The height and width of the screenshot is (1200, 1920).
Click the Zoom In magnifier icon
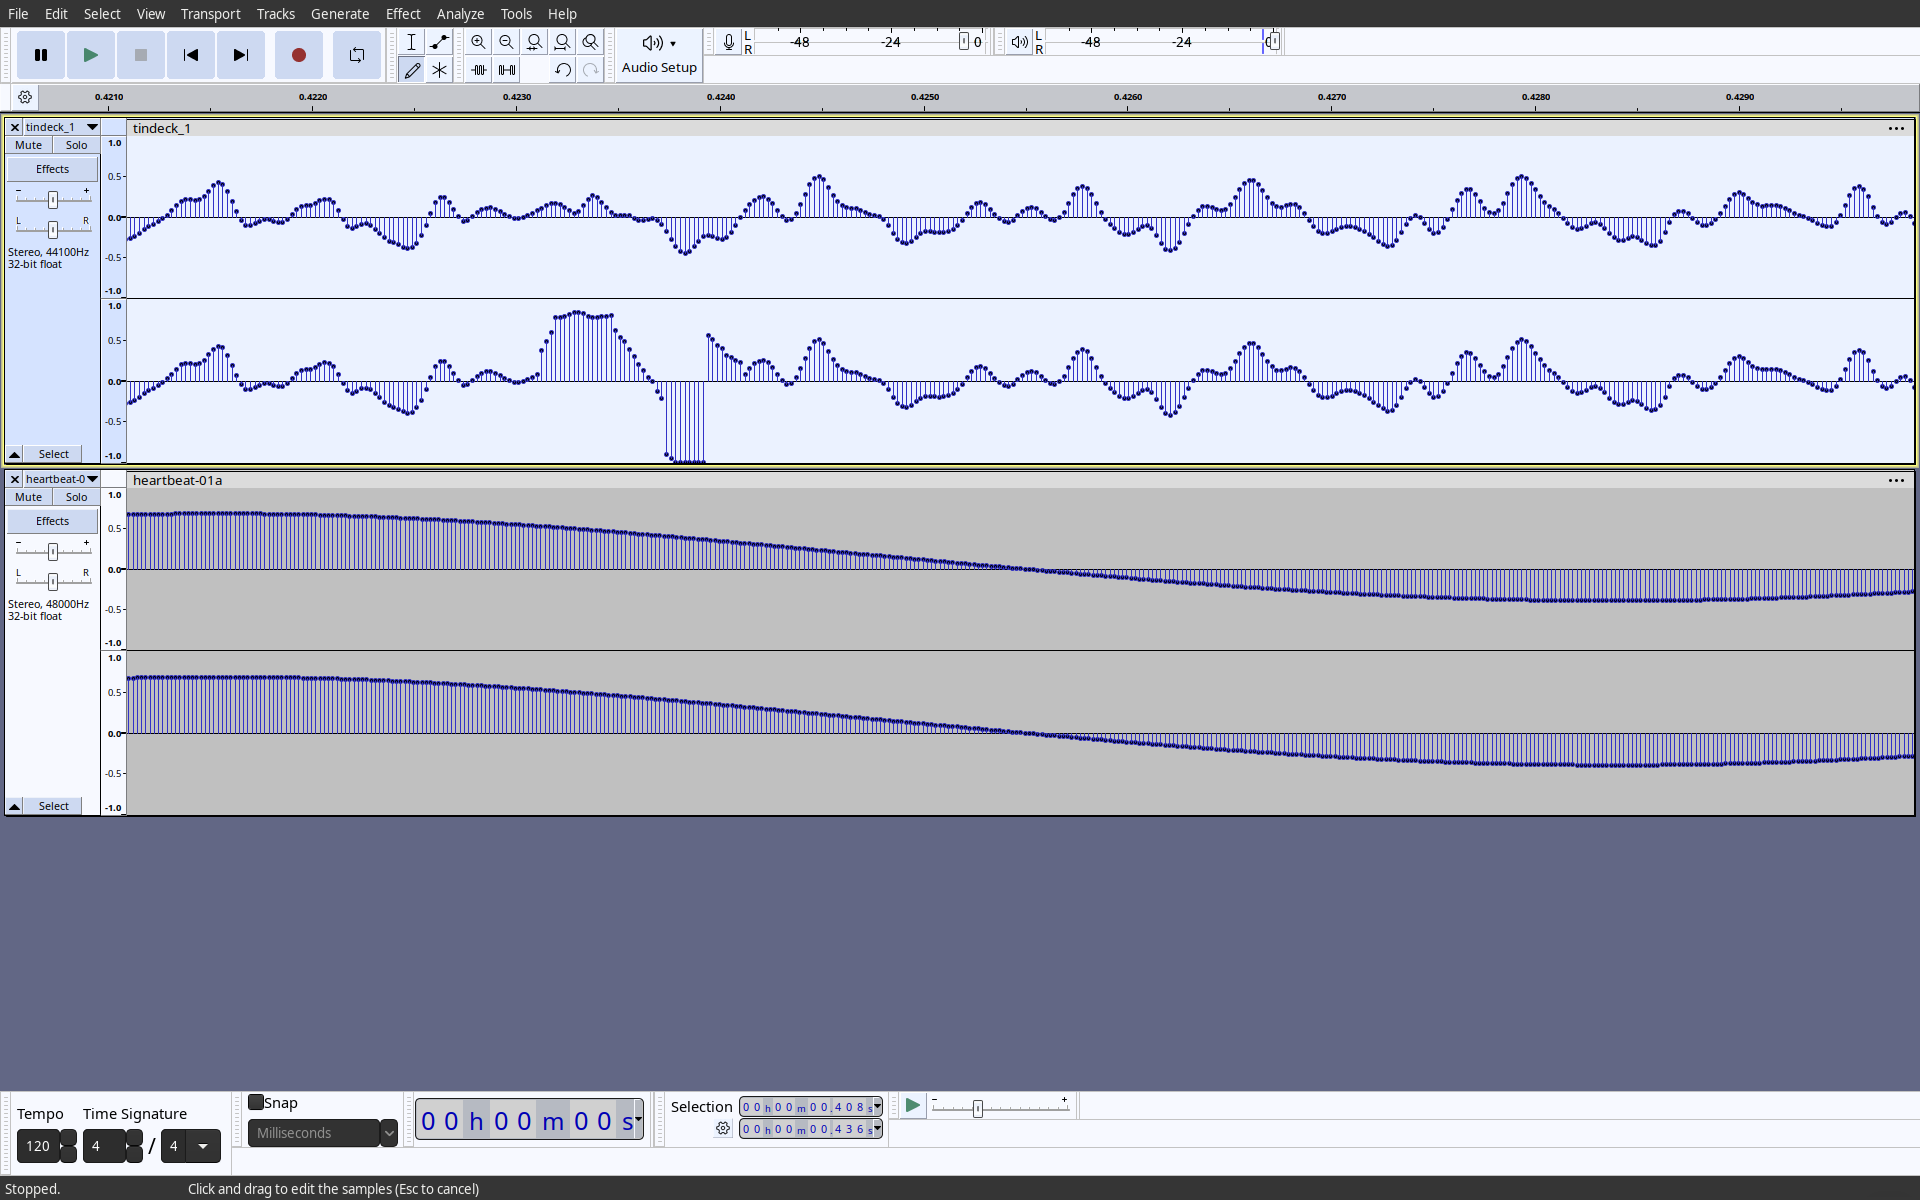pyautogui.click(x=478, y=42)
